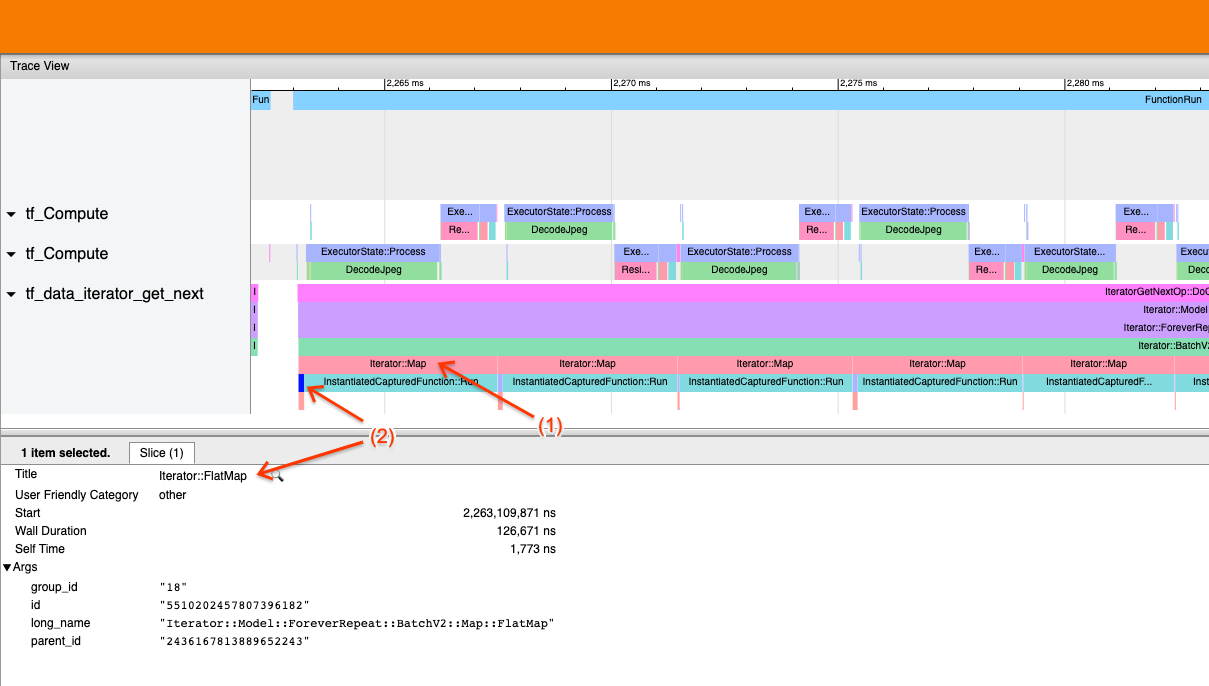The width and height of the screenshot is (1209, 686).
Task: Click the Trace View title bar
Action: point(39,66)
